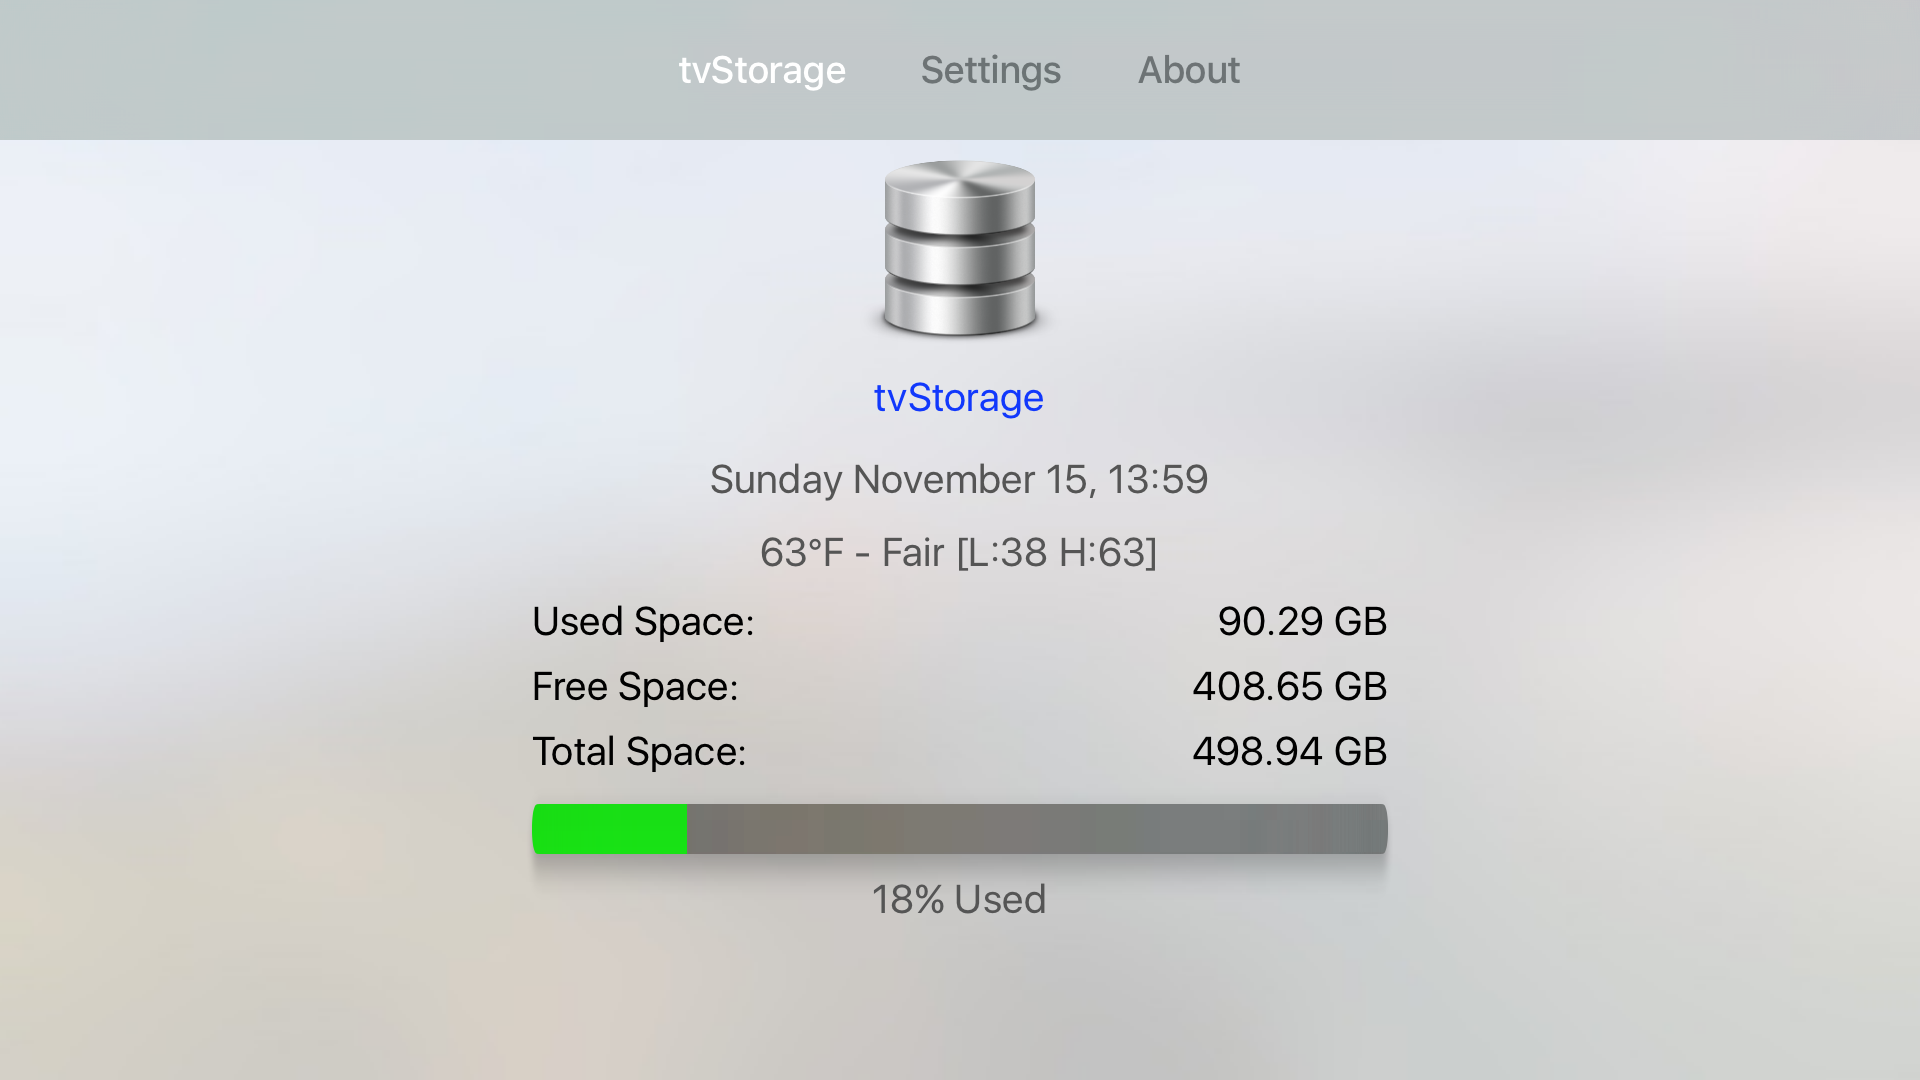
Task: Click the silver storage disk icon
Action: coord(959,248)
